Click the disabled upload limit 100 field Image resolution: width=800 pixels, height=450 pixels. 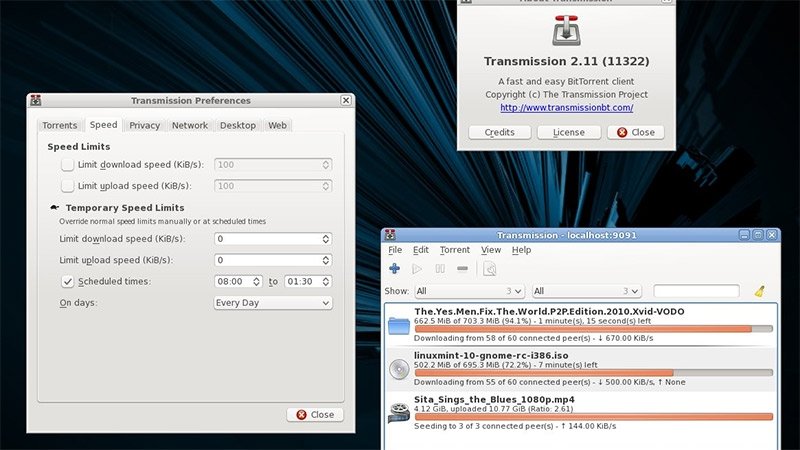click(x=273, y=186)
